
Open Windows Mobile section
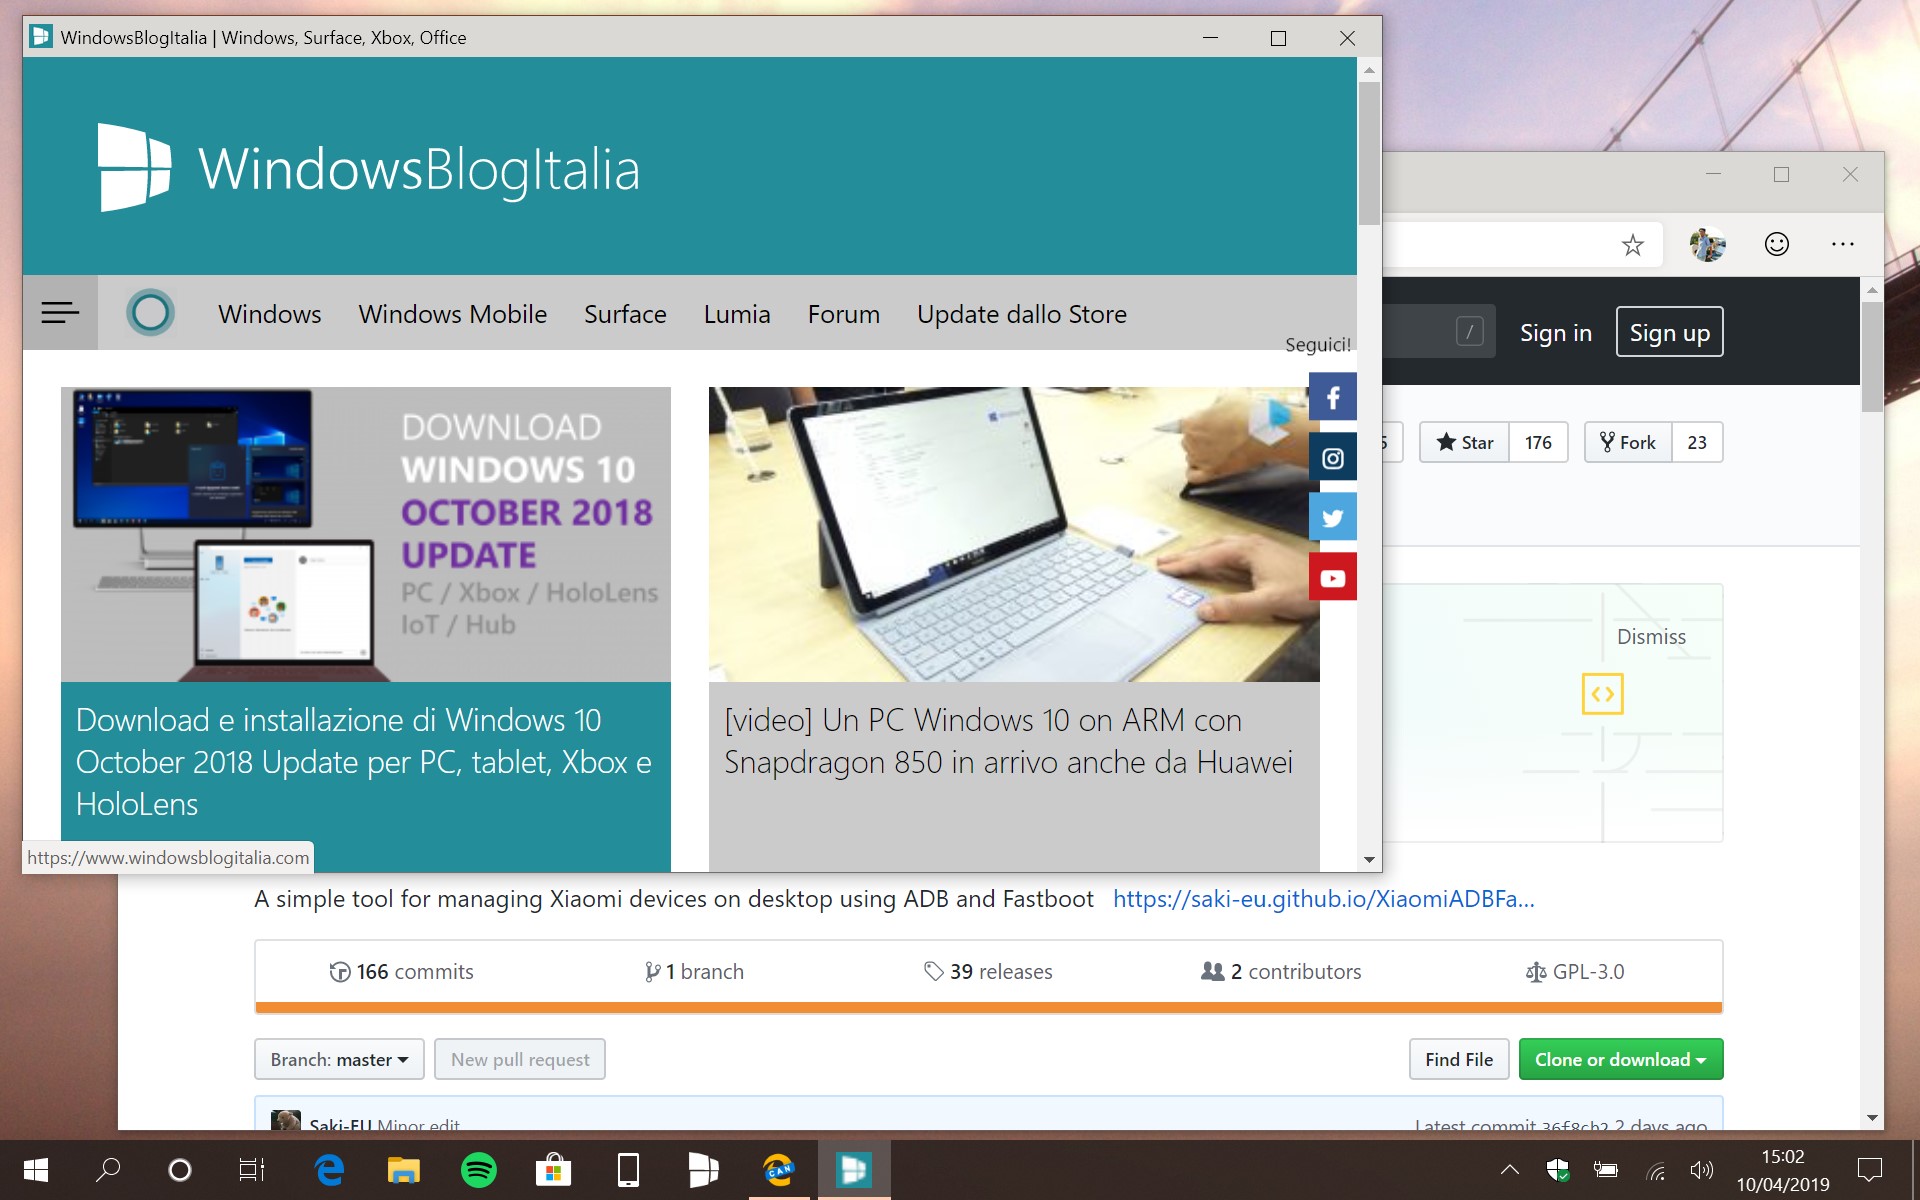pyautogui.click(x=453, y=314)
